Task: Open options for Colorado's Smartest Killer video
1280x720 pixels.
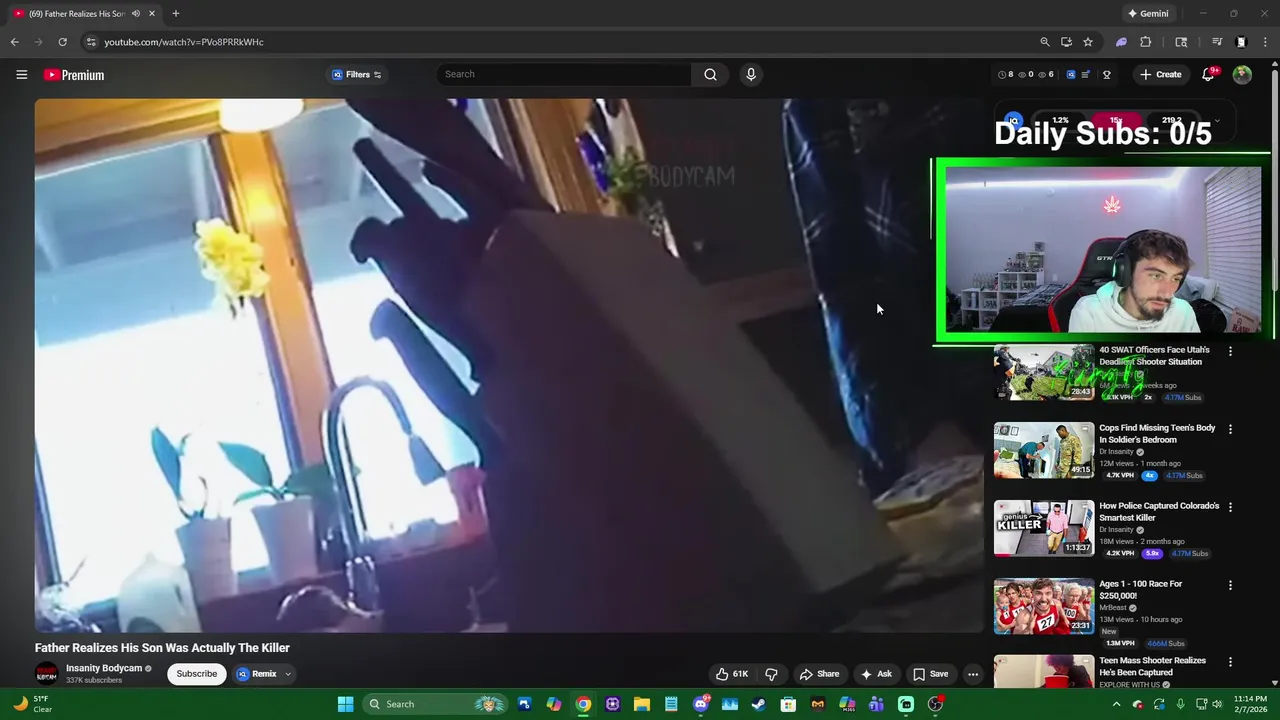Action: (x=1230, y=507)
